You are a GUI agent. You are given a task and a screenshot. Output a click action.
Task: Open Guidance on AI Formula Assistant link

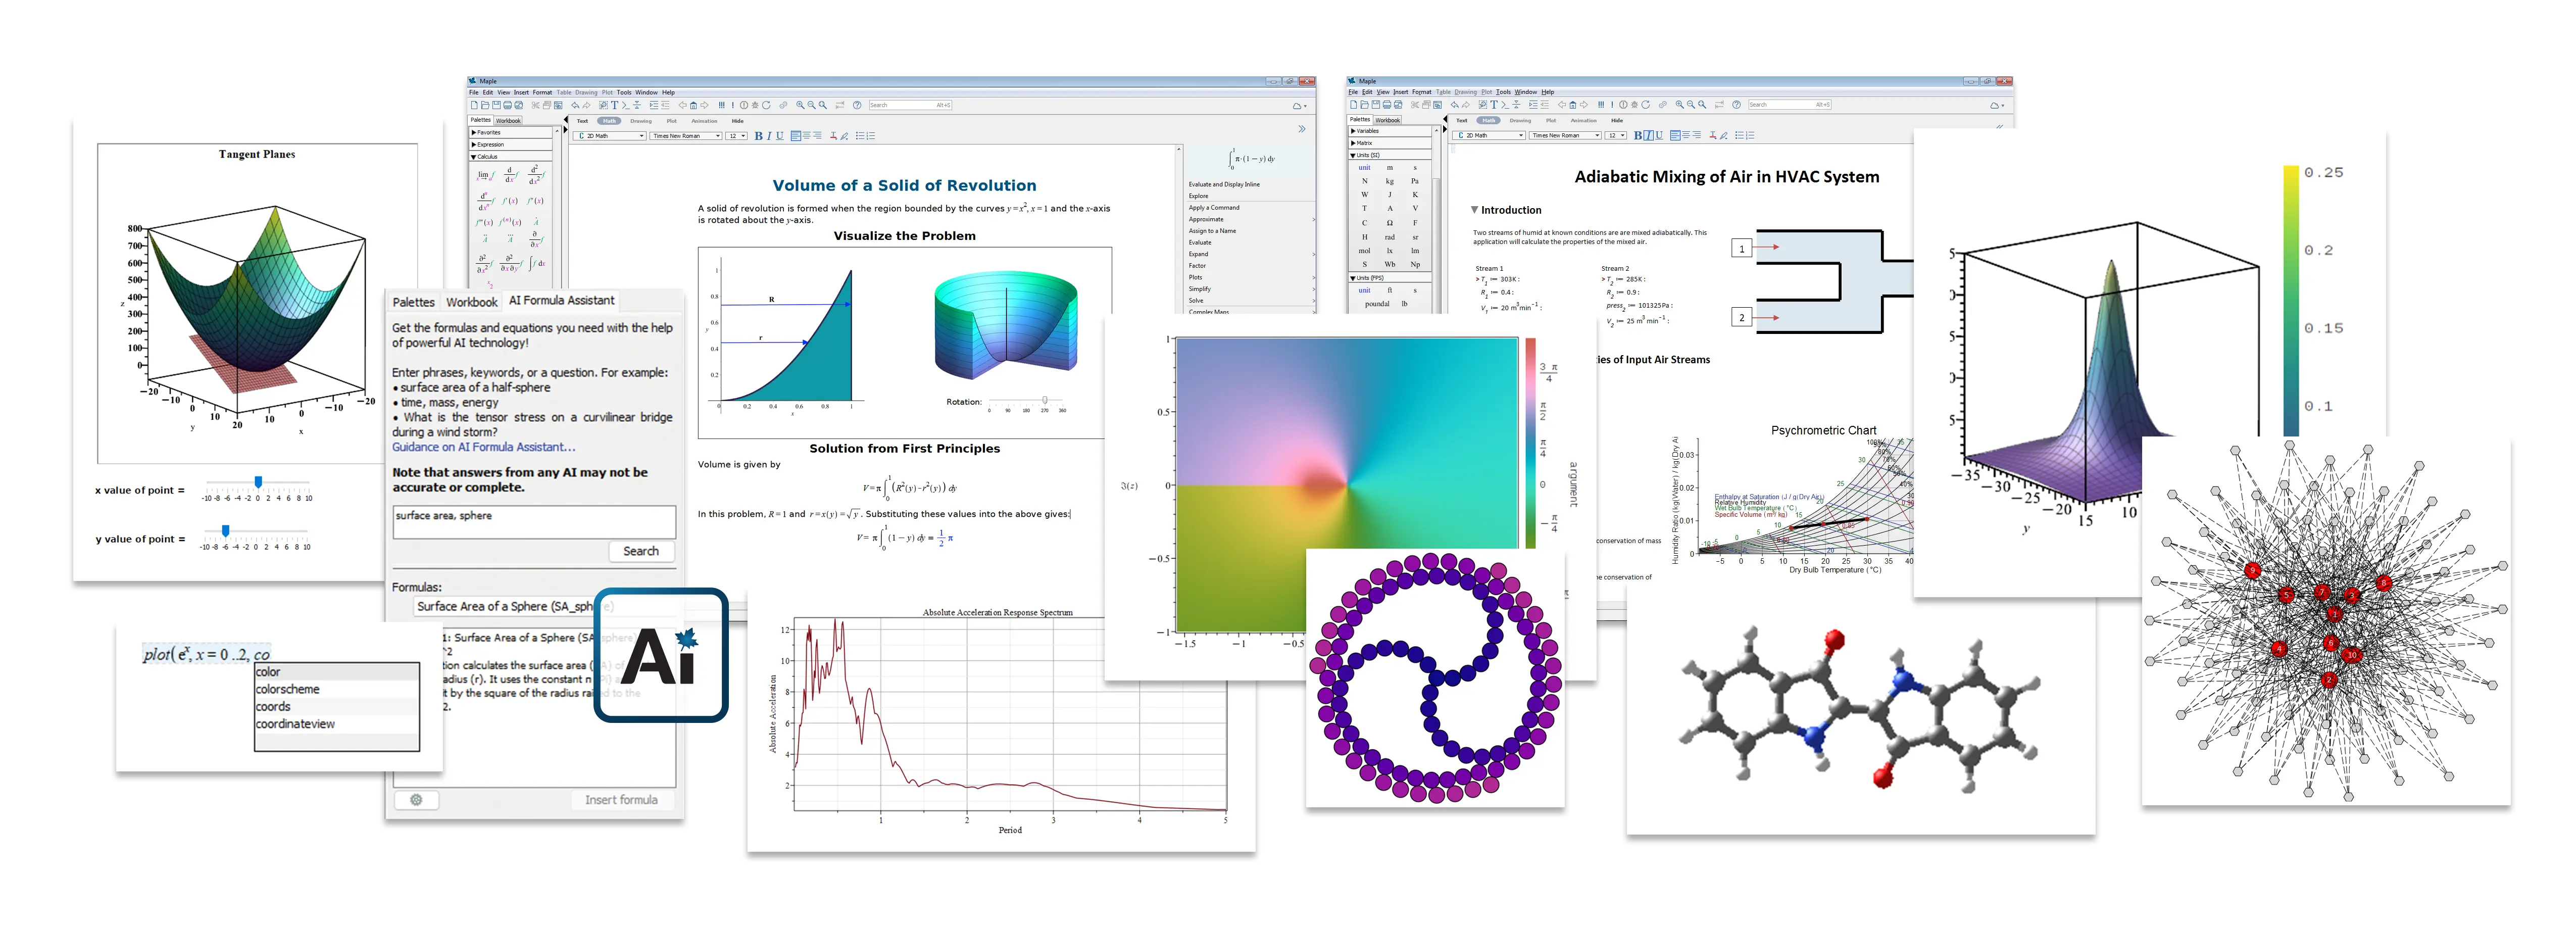click(483, 447)
